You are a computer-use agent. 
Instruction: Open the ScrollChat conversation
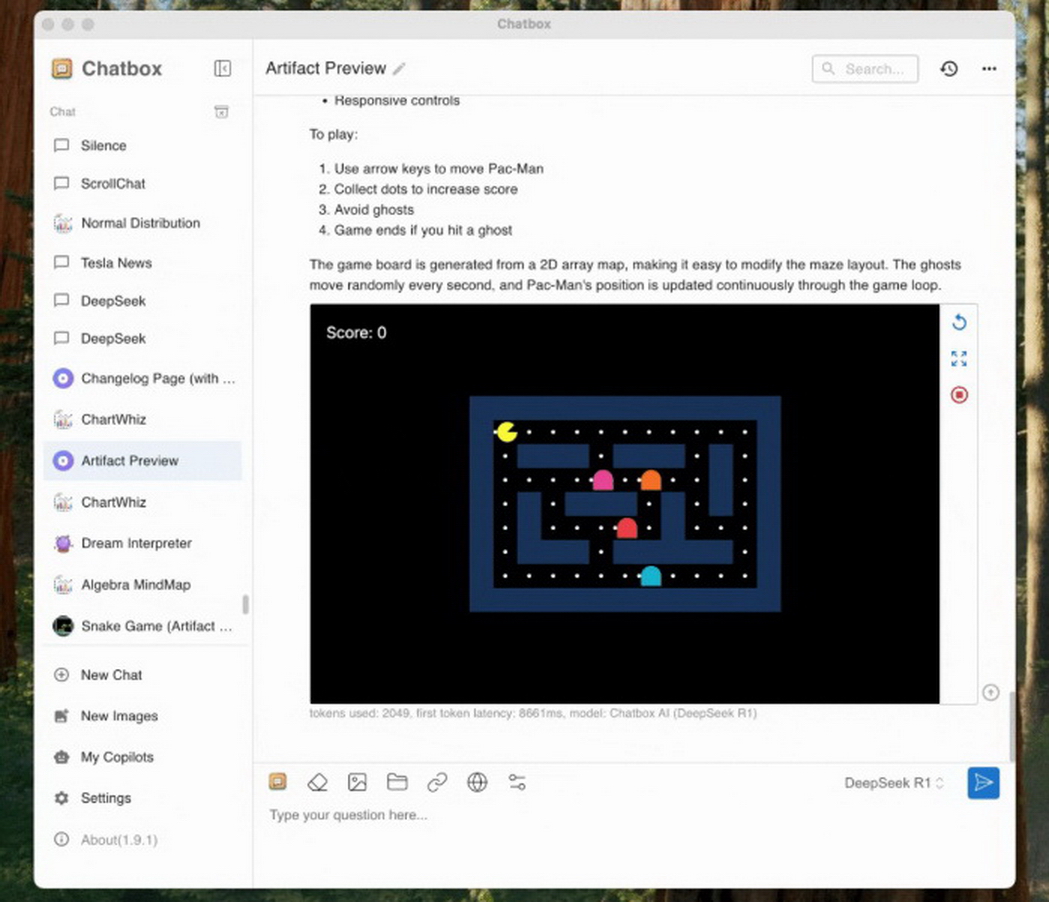click(x=142, y=183)
